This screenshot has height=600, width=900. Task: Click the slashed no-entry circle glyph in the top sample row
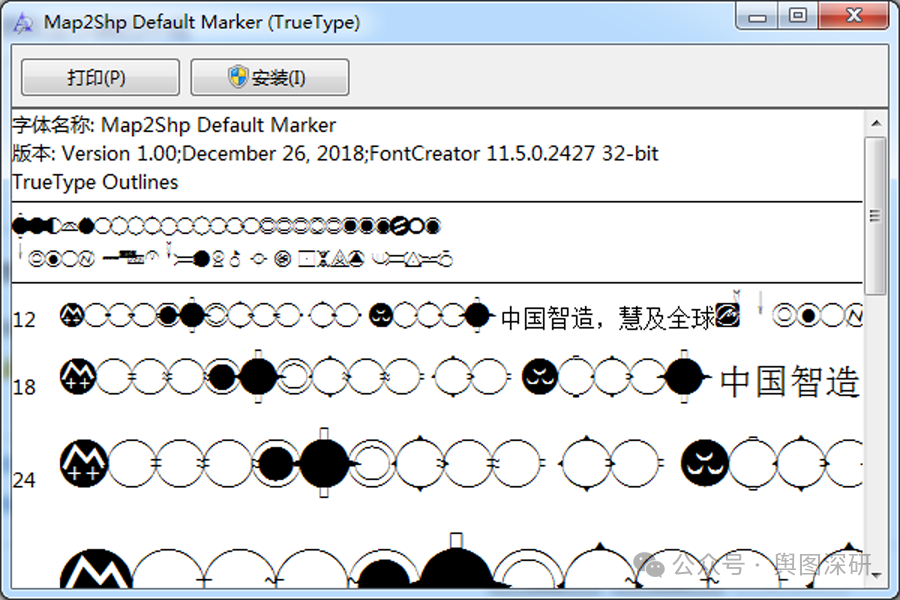[398, 226]
